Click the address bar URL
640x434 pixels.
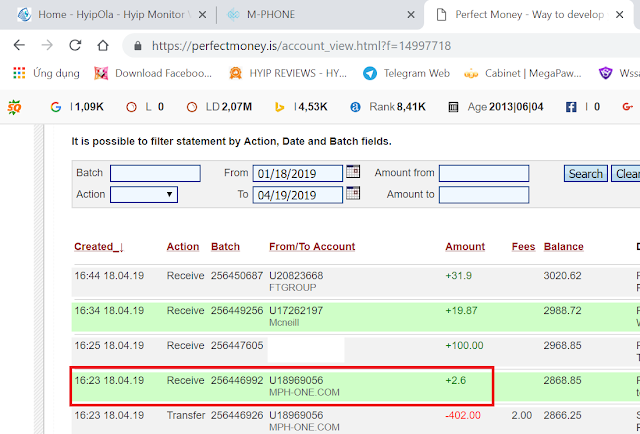click(301, 46)
